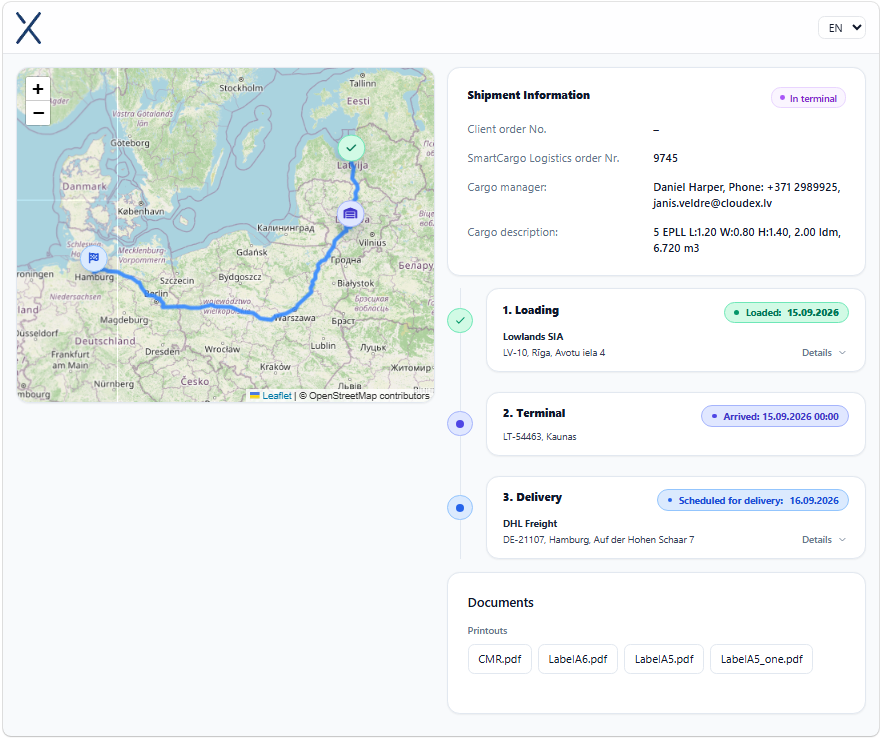This screenshot has height=739, width=883.
Task: Click the Hamburg address Auf der Hohen Schaar 7
Action: tap(599, 540)
